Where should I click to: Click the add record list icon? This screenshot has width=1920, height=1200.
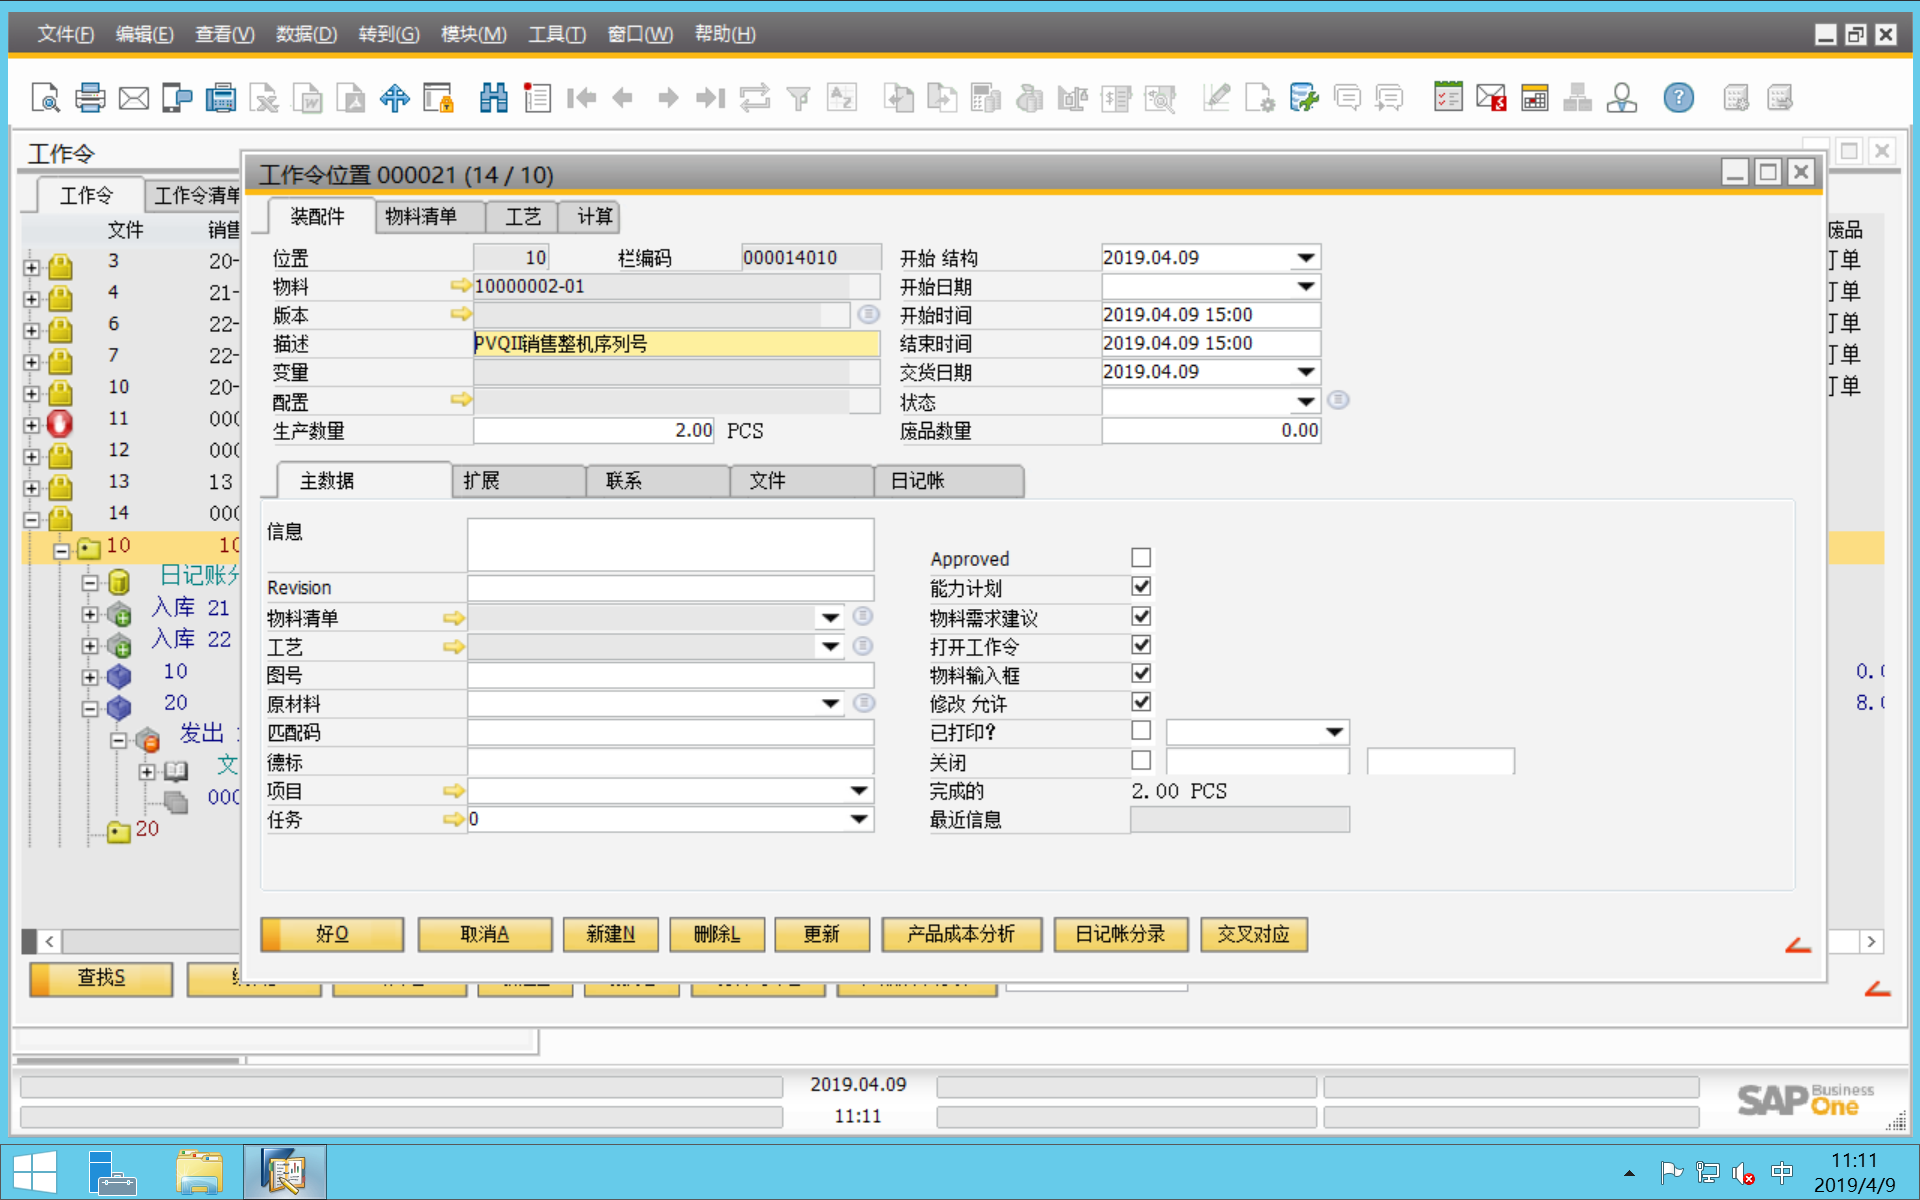(537, 98)
